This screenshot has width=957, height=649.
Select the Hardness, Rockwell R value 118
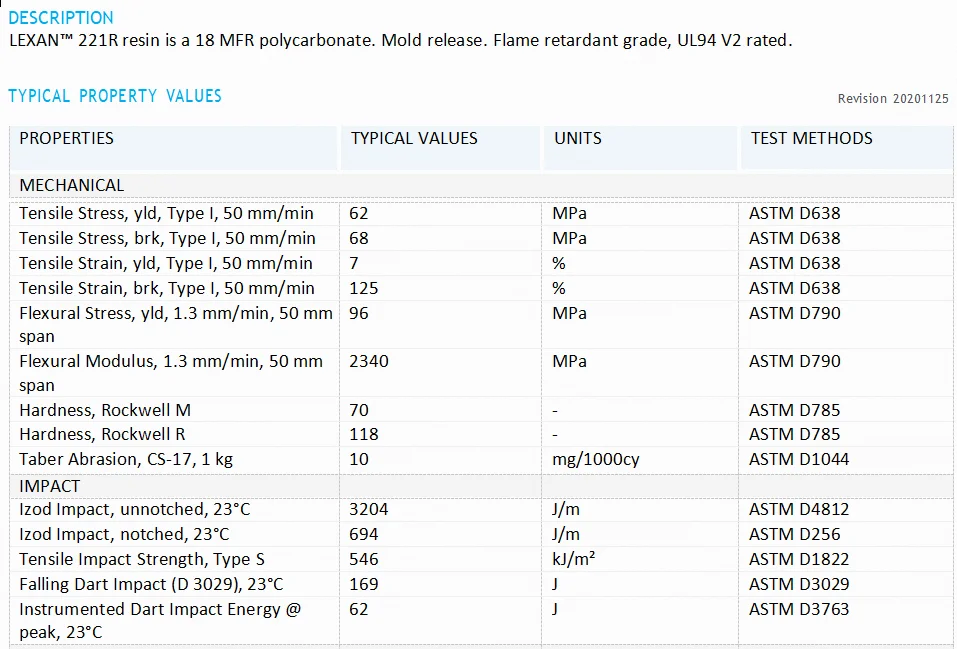(x=364, y=434)
